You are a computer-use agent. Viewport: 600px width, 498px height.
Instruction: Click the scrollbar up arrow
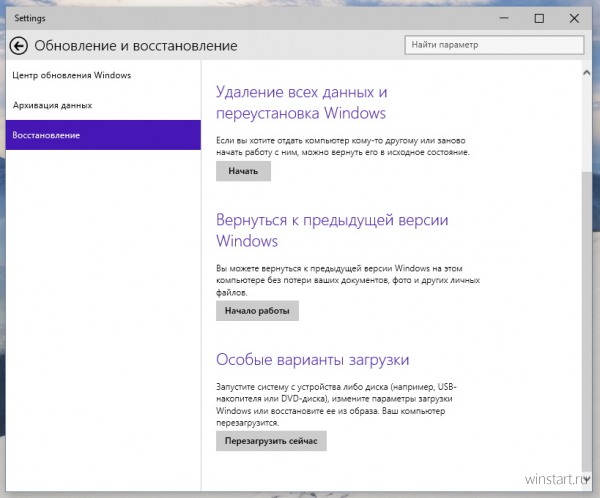(585, 67)
